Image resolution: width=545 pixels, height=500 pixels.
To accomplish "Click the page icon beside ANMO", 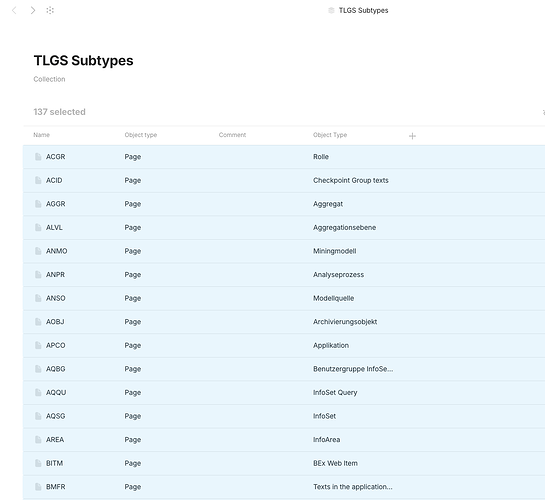I will coord(38,251).
